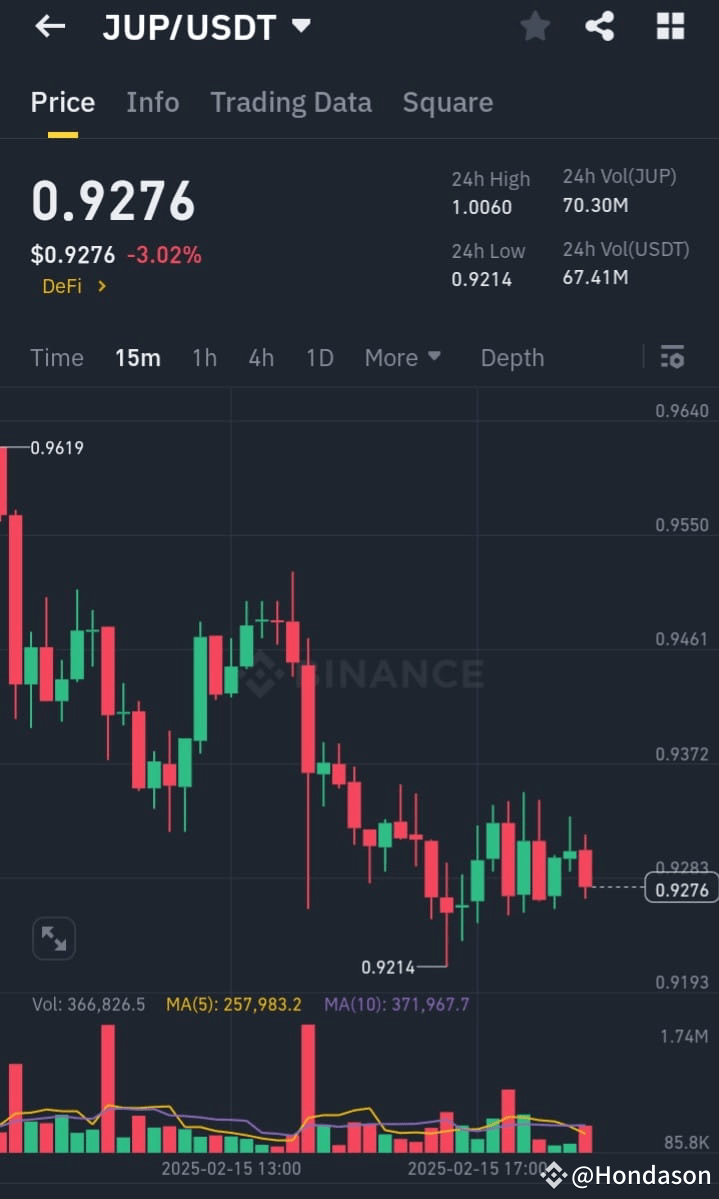This screenshot has width=719, height=1199.
Task: Switch to the Depth view
Action: [512, 357]
